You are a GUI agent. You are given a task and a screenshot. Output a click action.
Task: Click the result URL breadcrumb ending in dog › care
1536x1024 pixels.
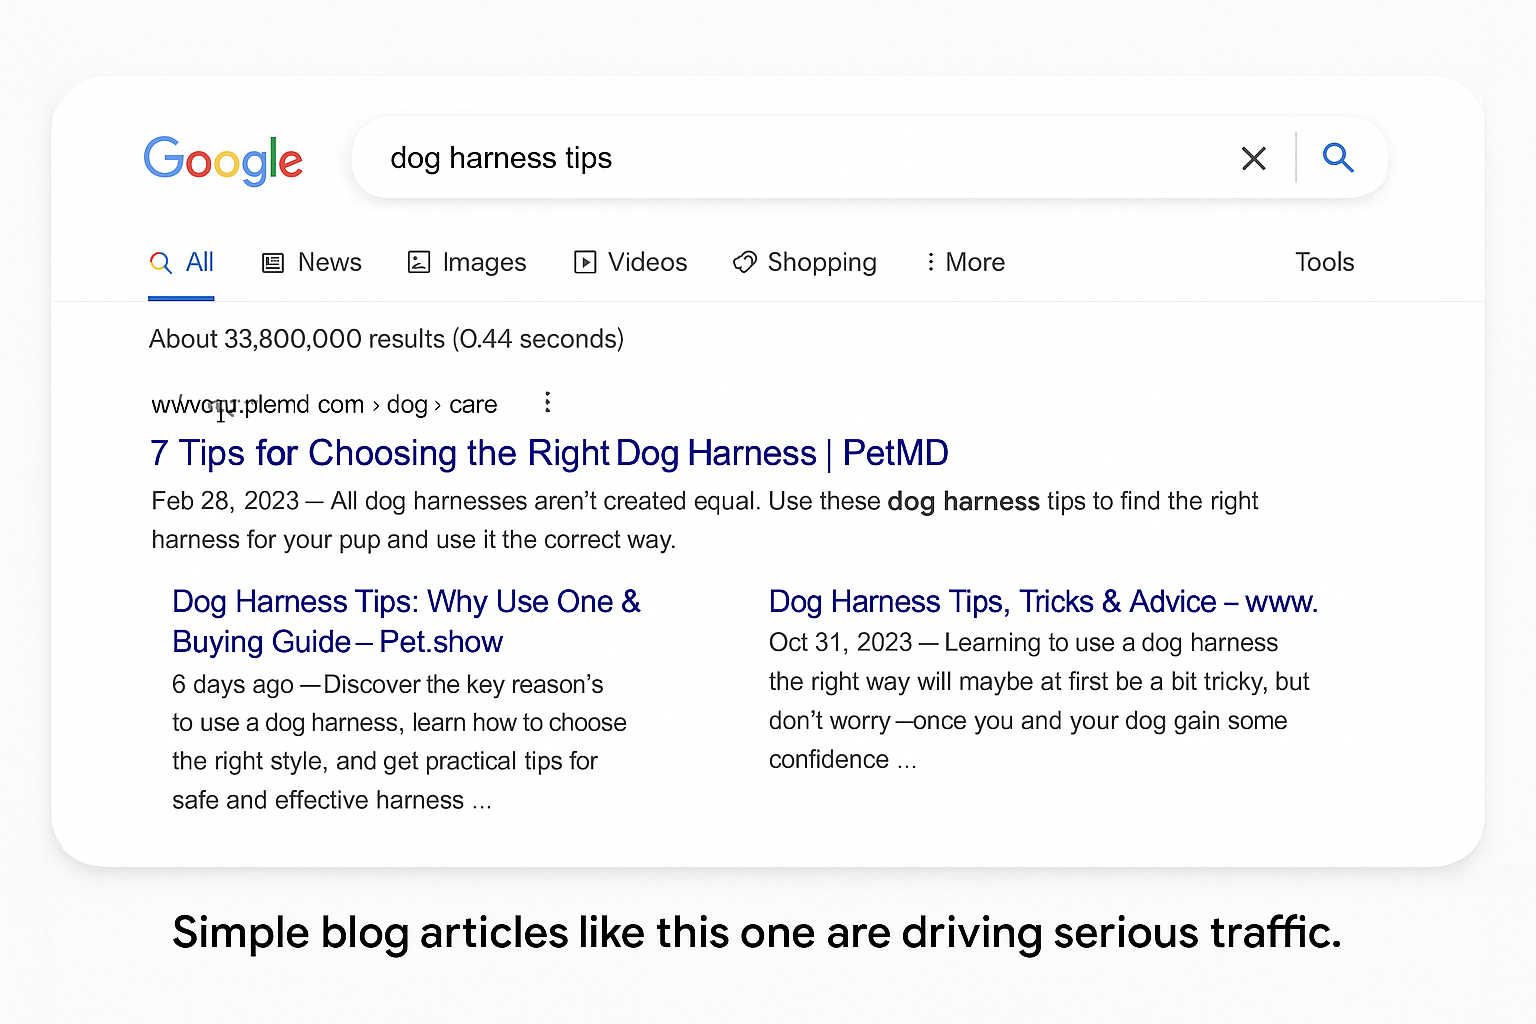[324, 404]
